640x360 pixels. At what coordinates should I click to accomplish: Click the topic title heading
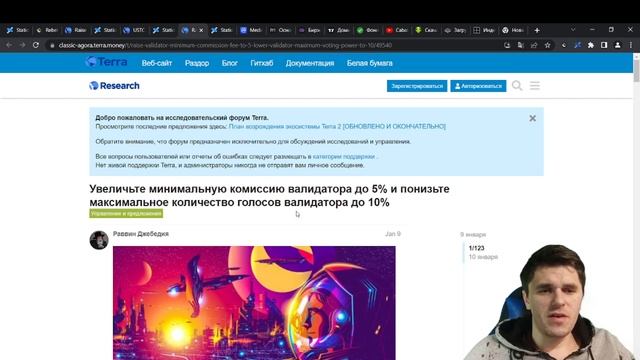[x=269, y=196]
